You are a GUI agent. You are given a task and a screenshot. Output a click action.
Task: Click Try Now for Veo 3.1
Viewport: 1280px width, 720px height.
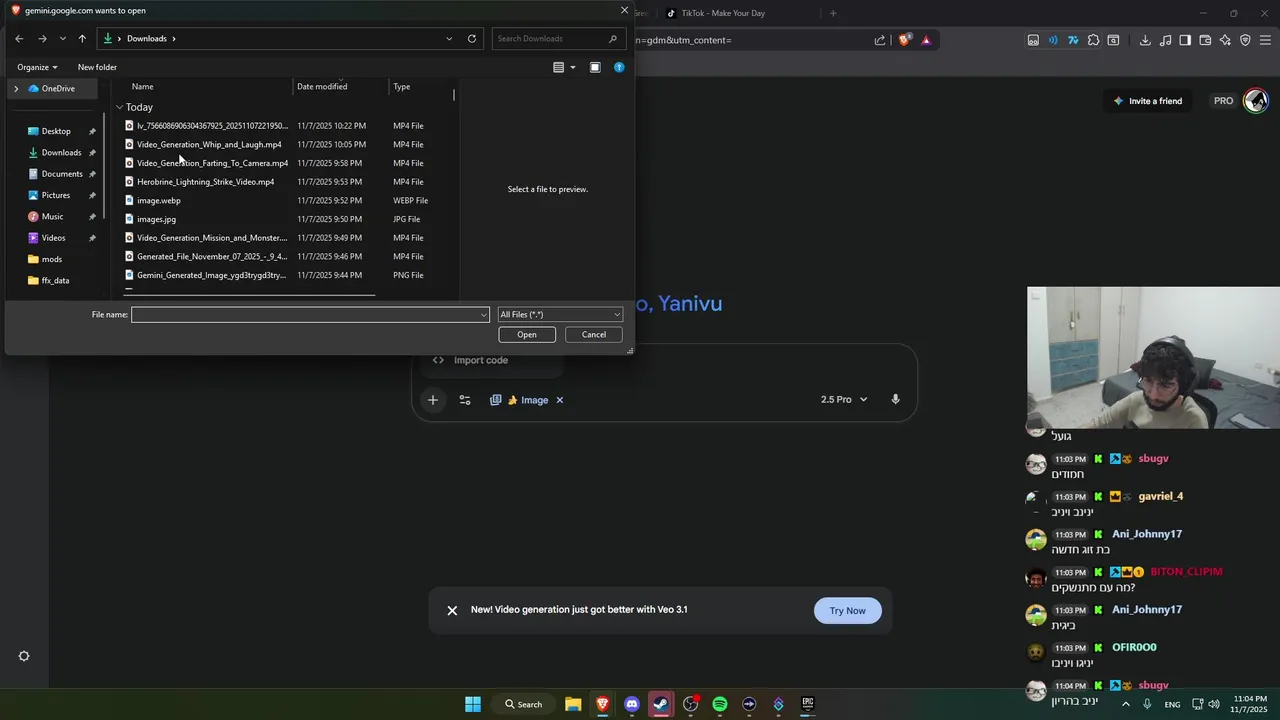click(848, 611)
